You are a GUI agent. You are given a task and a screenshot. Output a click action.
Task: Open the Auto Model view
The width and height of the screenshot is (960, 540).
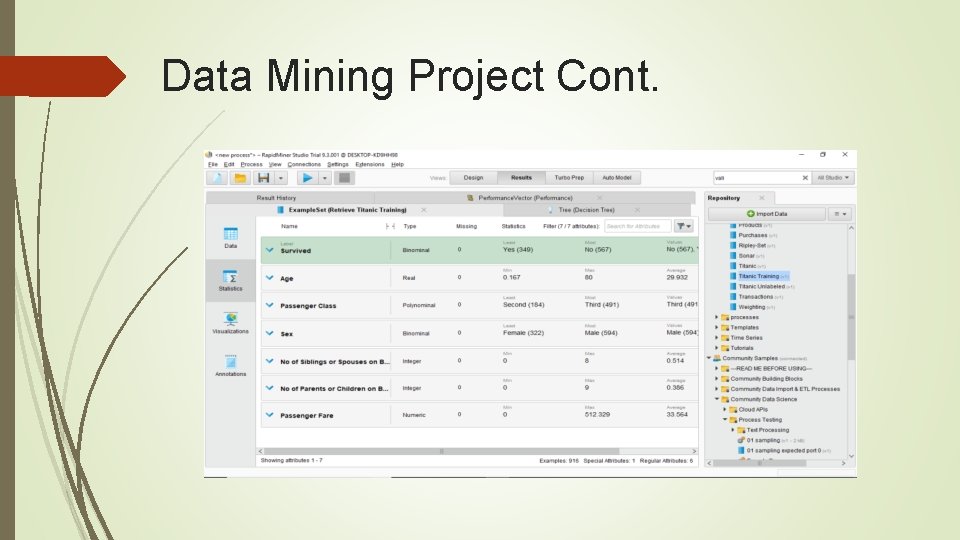tap(617, 178)
